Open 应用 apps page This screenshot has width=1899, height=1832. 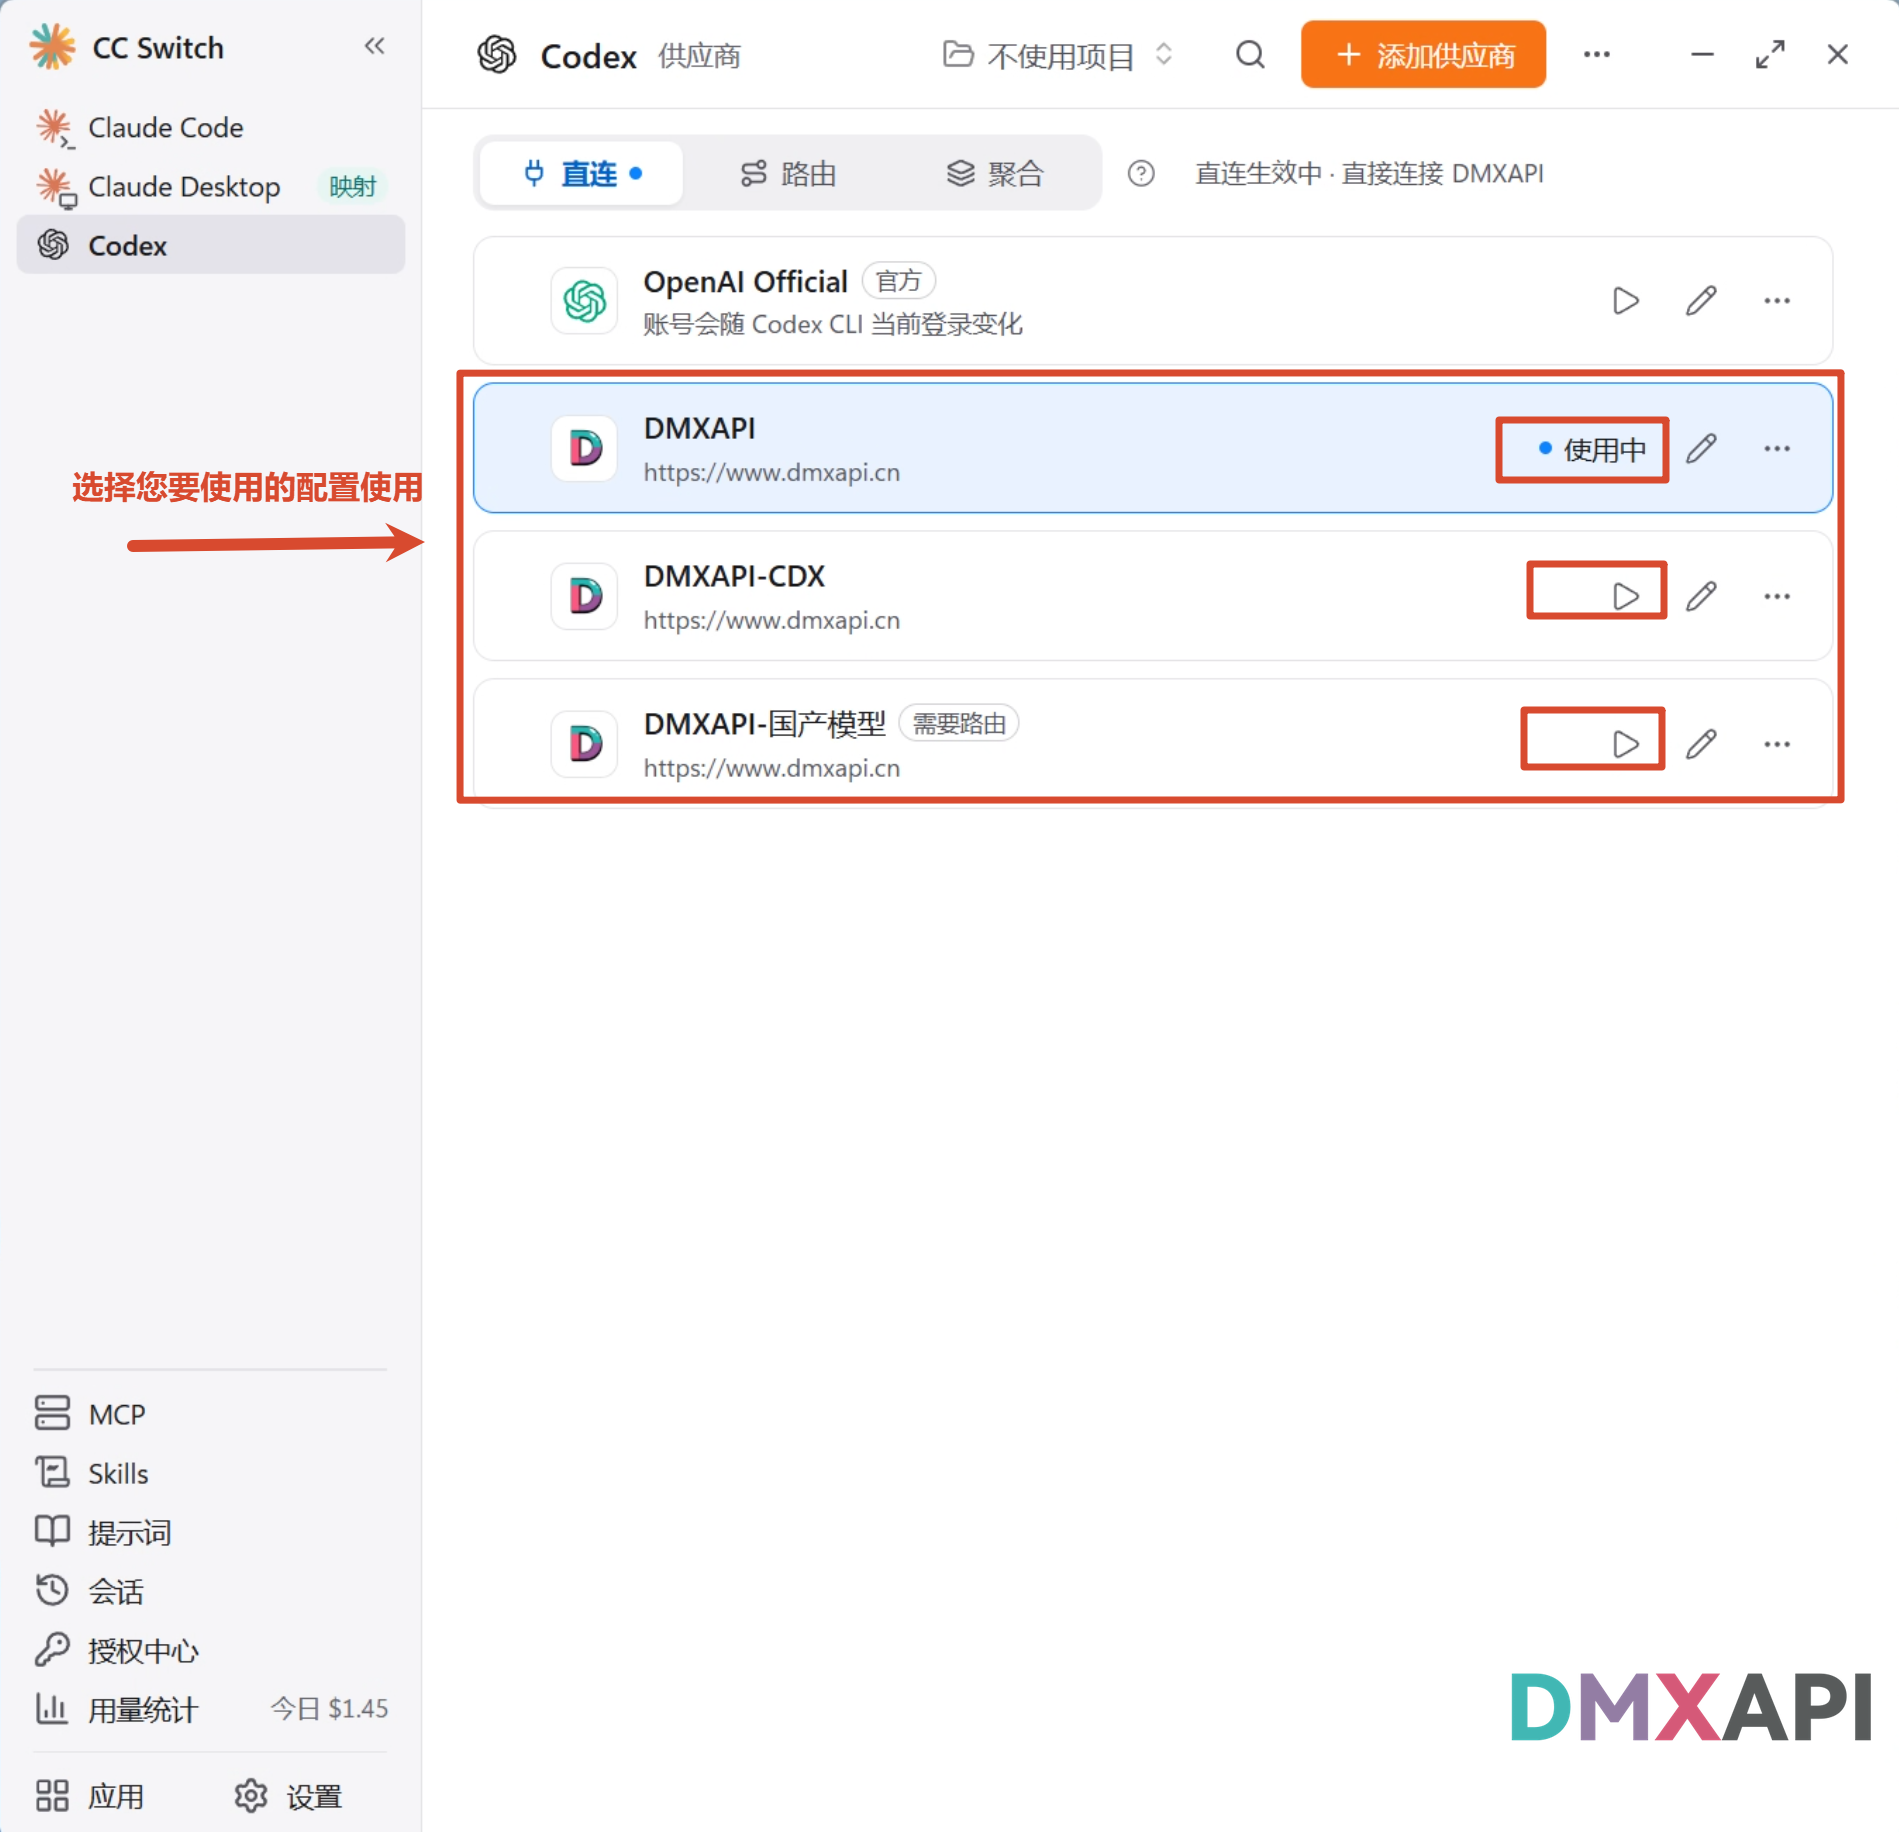[x=90, y=1796]
